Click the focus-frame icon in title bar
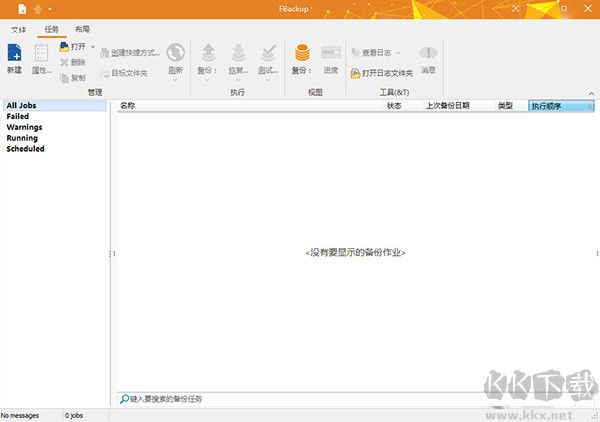The height and width of the screenshot is (422, 600). click(516, 9)
